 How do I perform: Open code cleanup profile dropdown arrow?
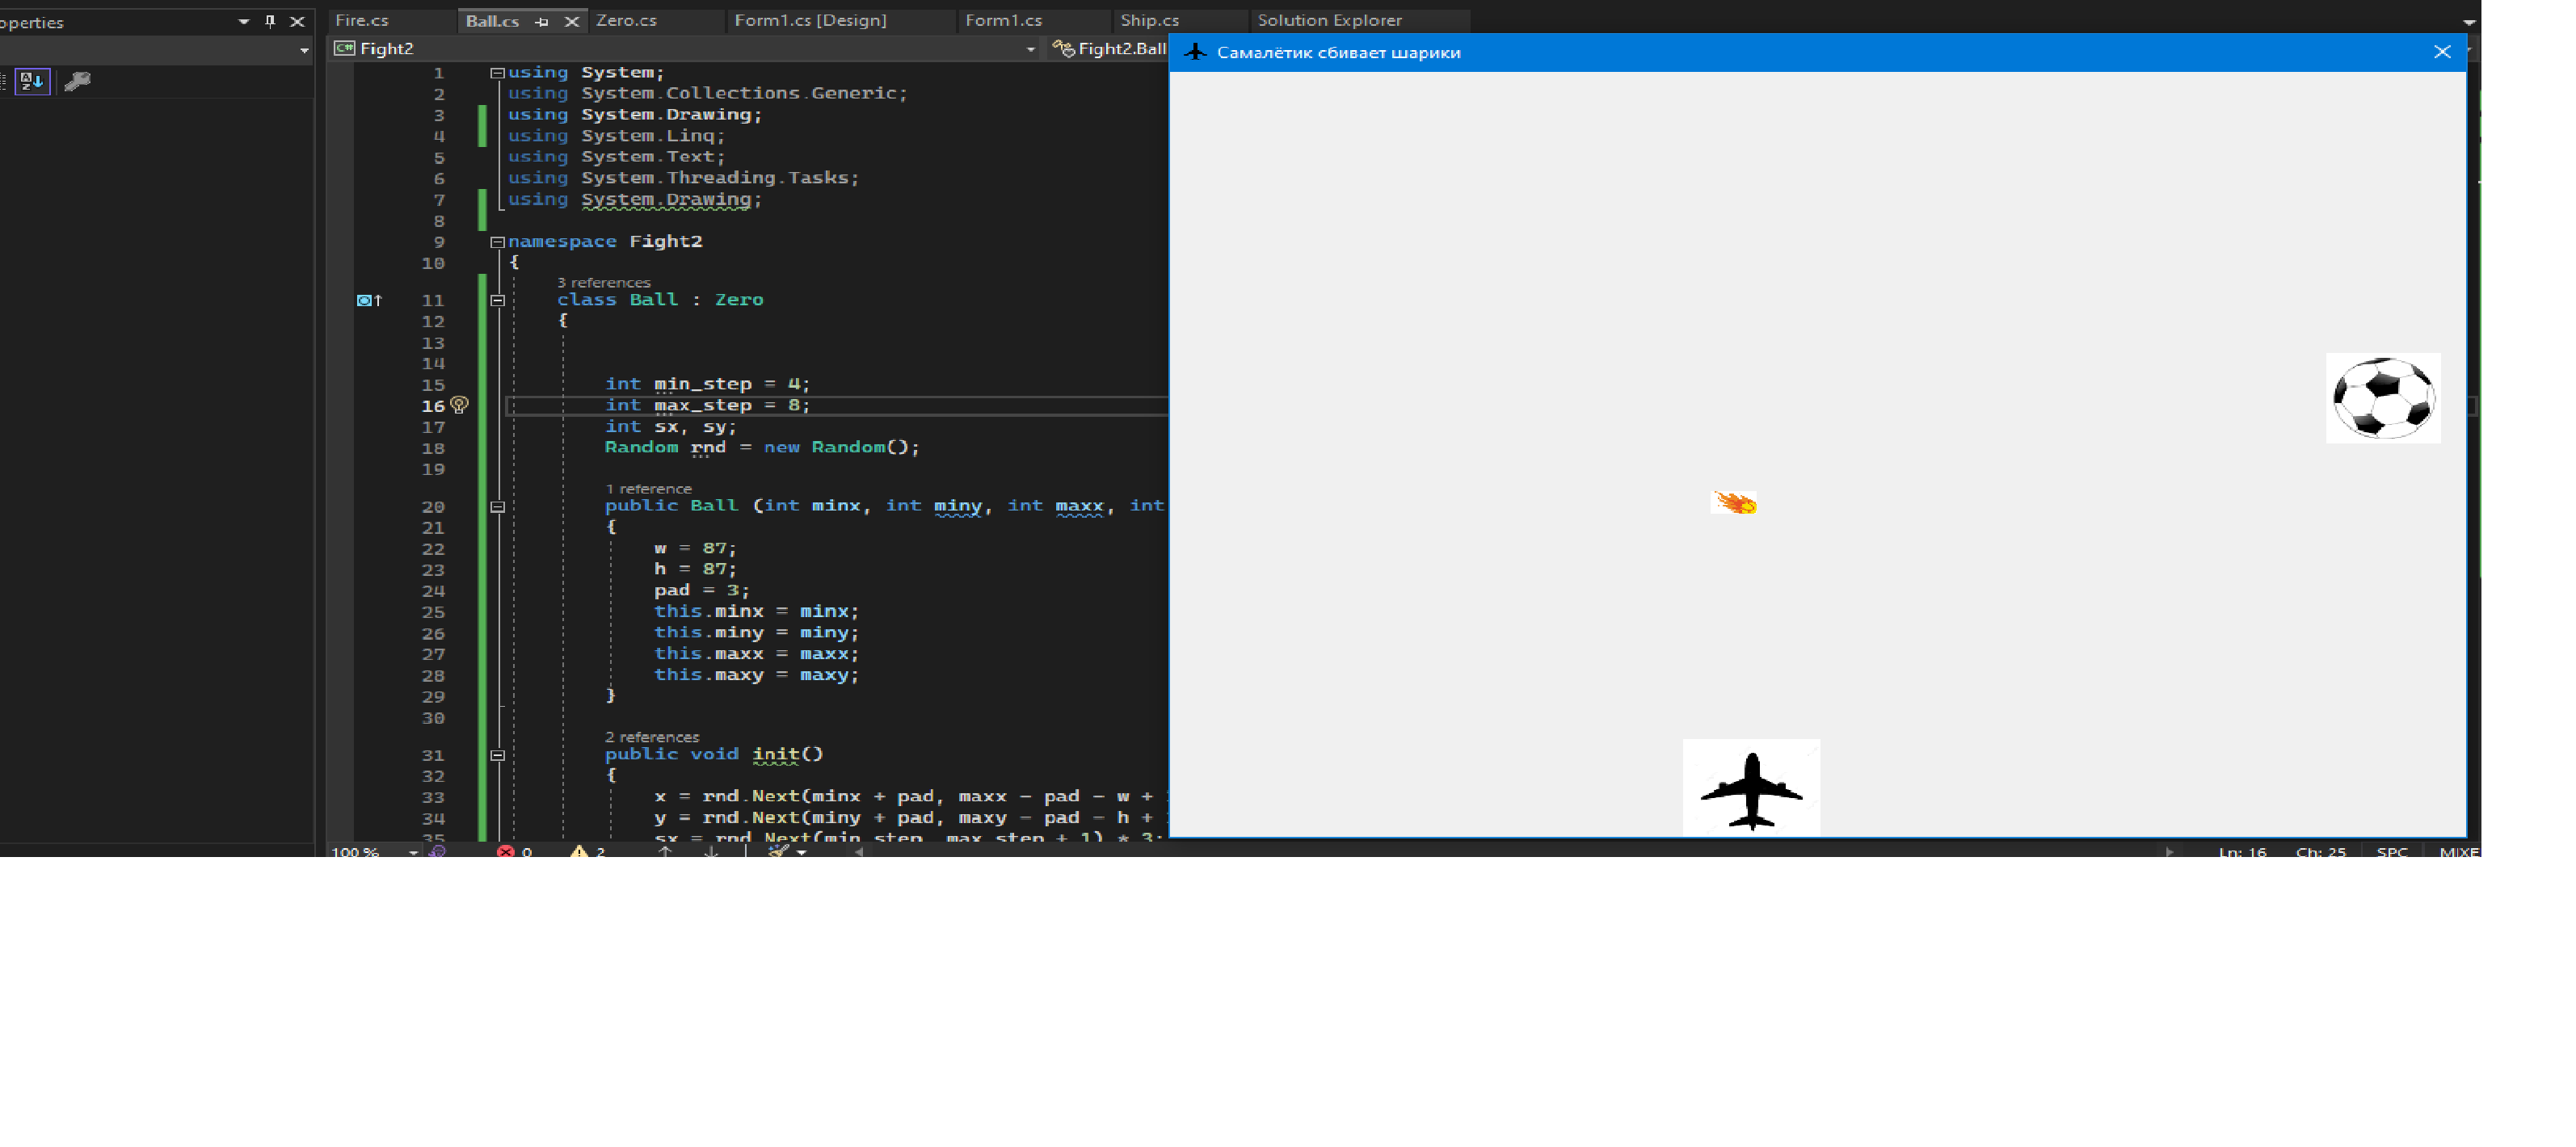[x=801, y=853]
